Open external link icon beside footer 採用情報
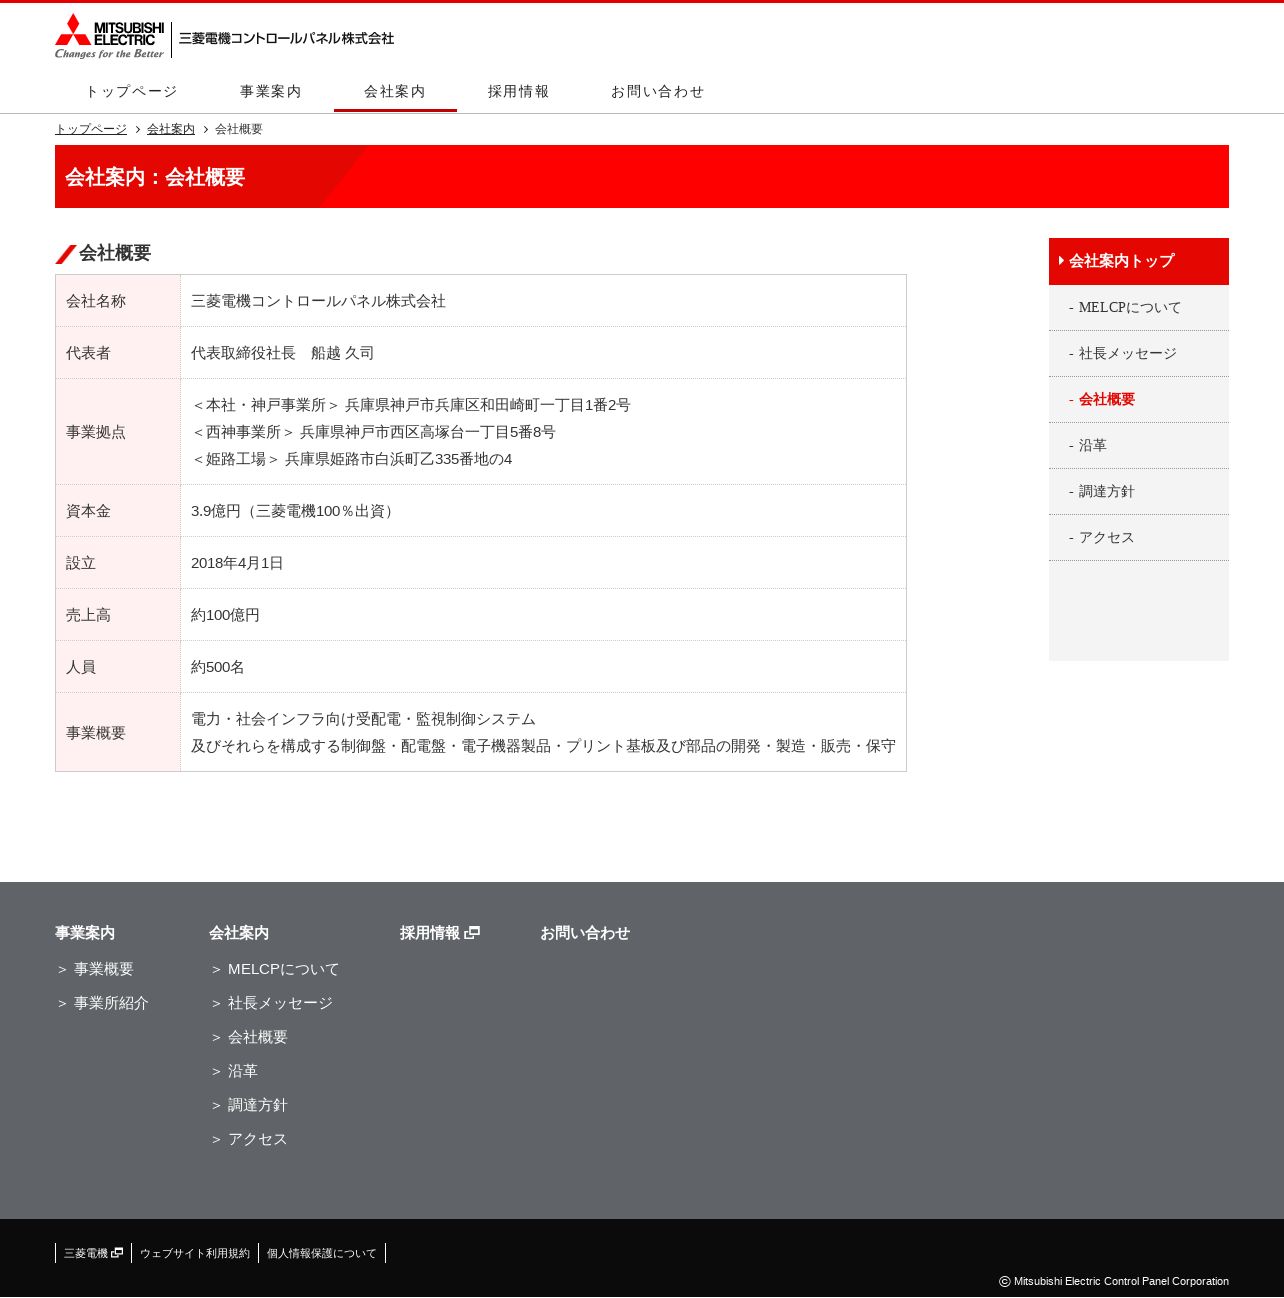This screenshot has width=1284, height=1298. (x=472, y=932)
